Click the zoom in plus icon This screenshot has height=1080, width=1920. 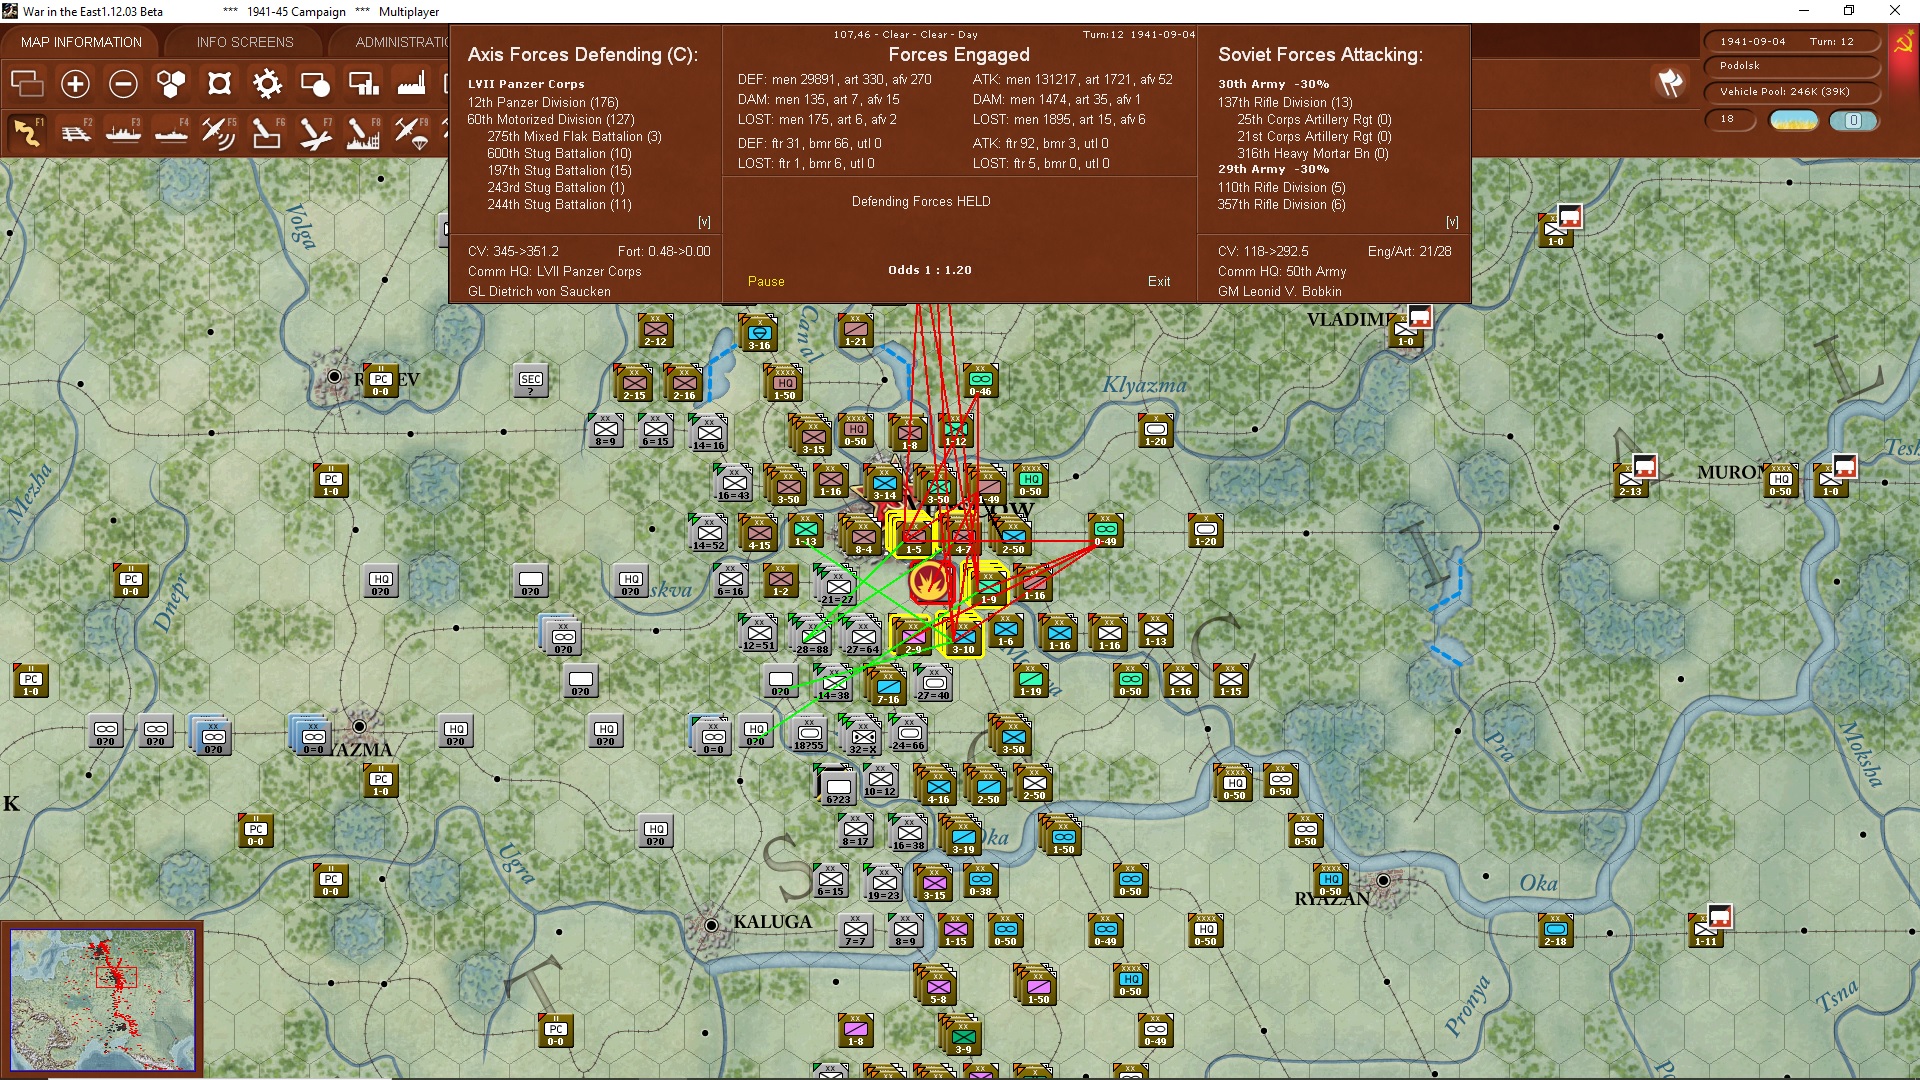pos(75,84)
